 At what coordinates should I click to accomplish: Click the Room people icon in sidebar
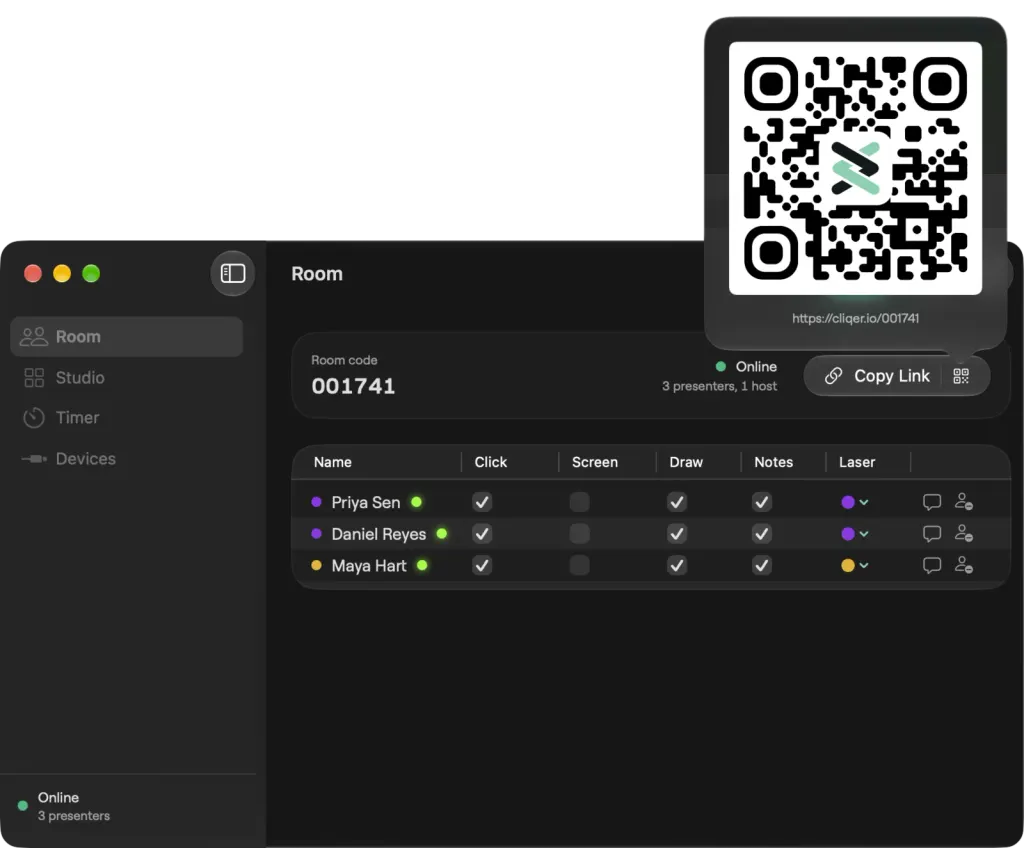[x=34, y=336]
